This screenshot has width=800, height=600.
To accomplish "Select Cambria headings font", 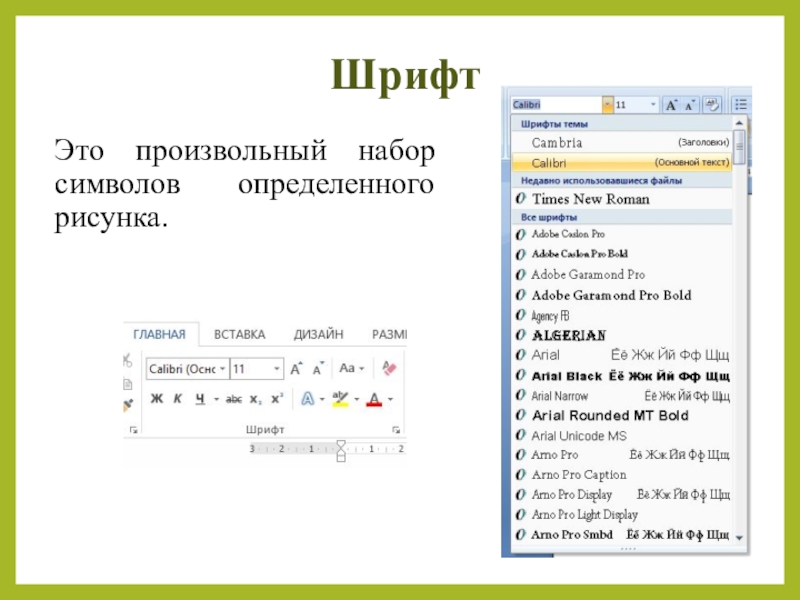I will [x=622, y=142].
